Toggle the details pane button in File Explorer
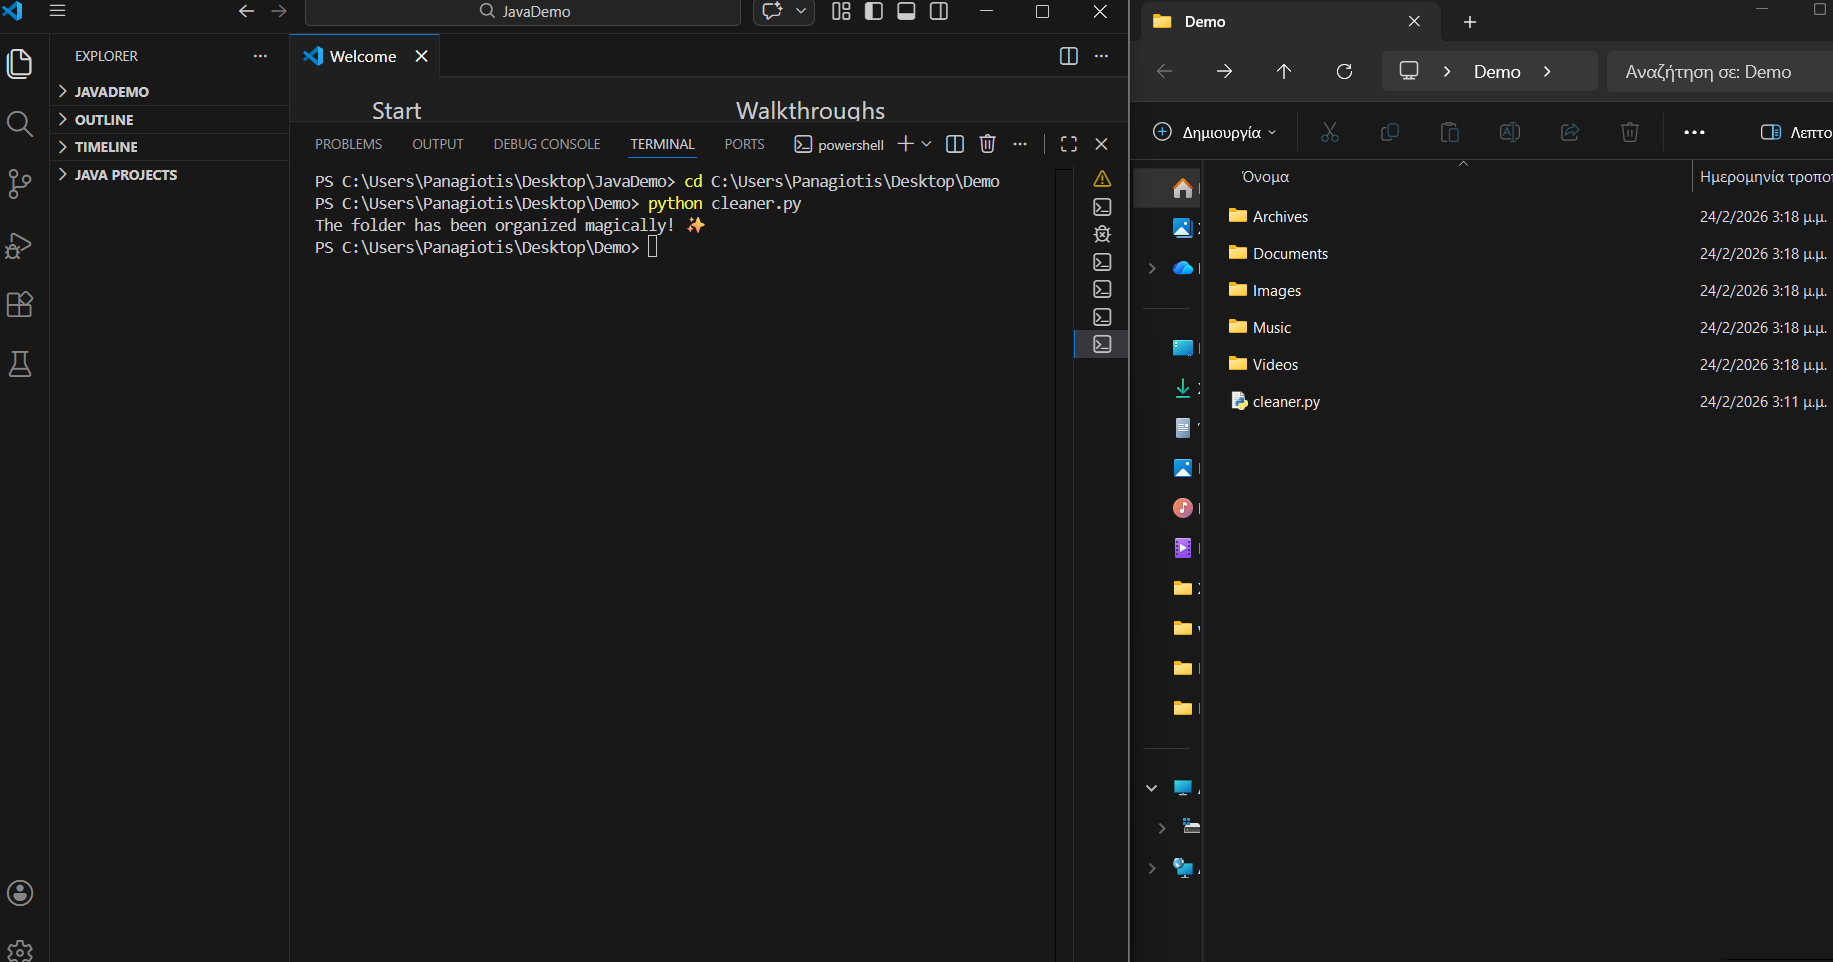 1795,132
